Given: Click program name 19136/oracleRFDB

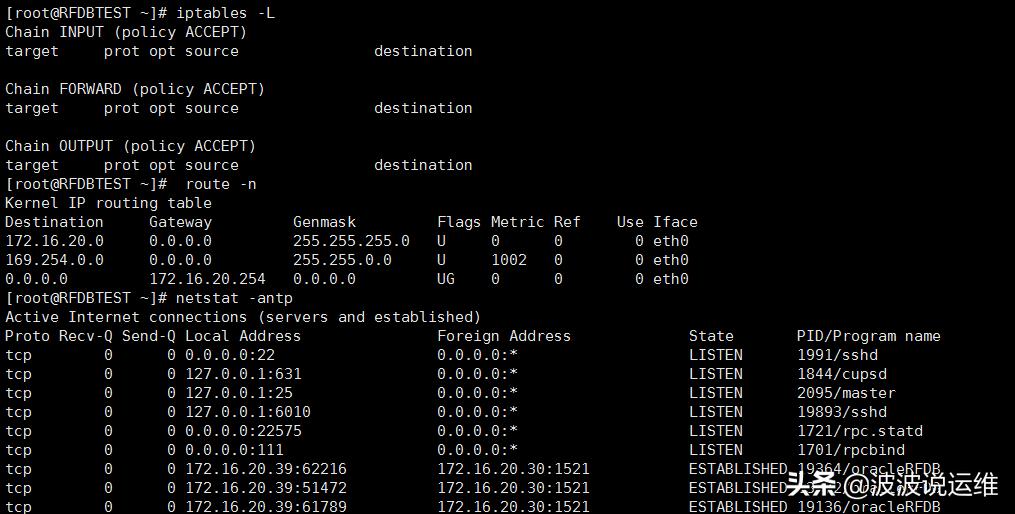Looking at the screenshot, I should coord(869,507).
